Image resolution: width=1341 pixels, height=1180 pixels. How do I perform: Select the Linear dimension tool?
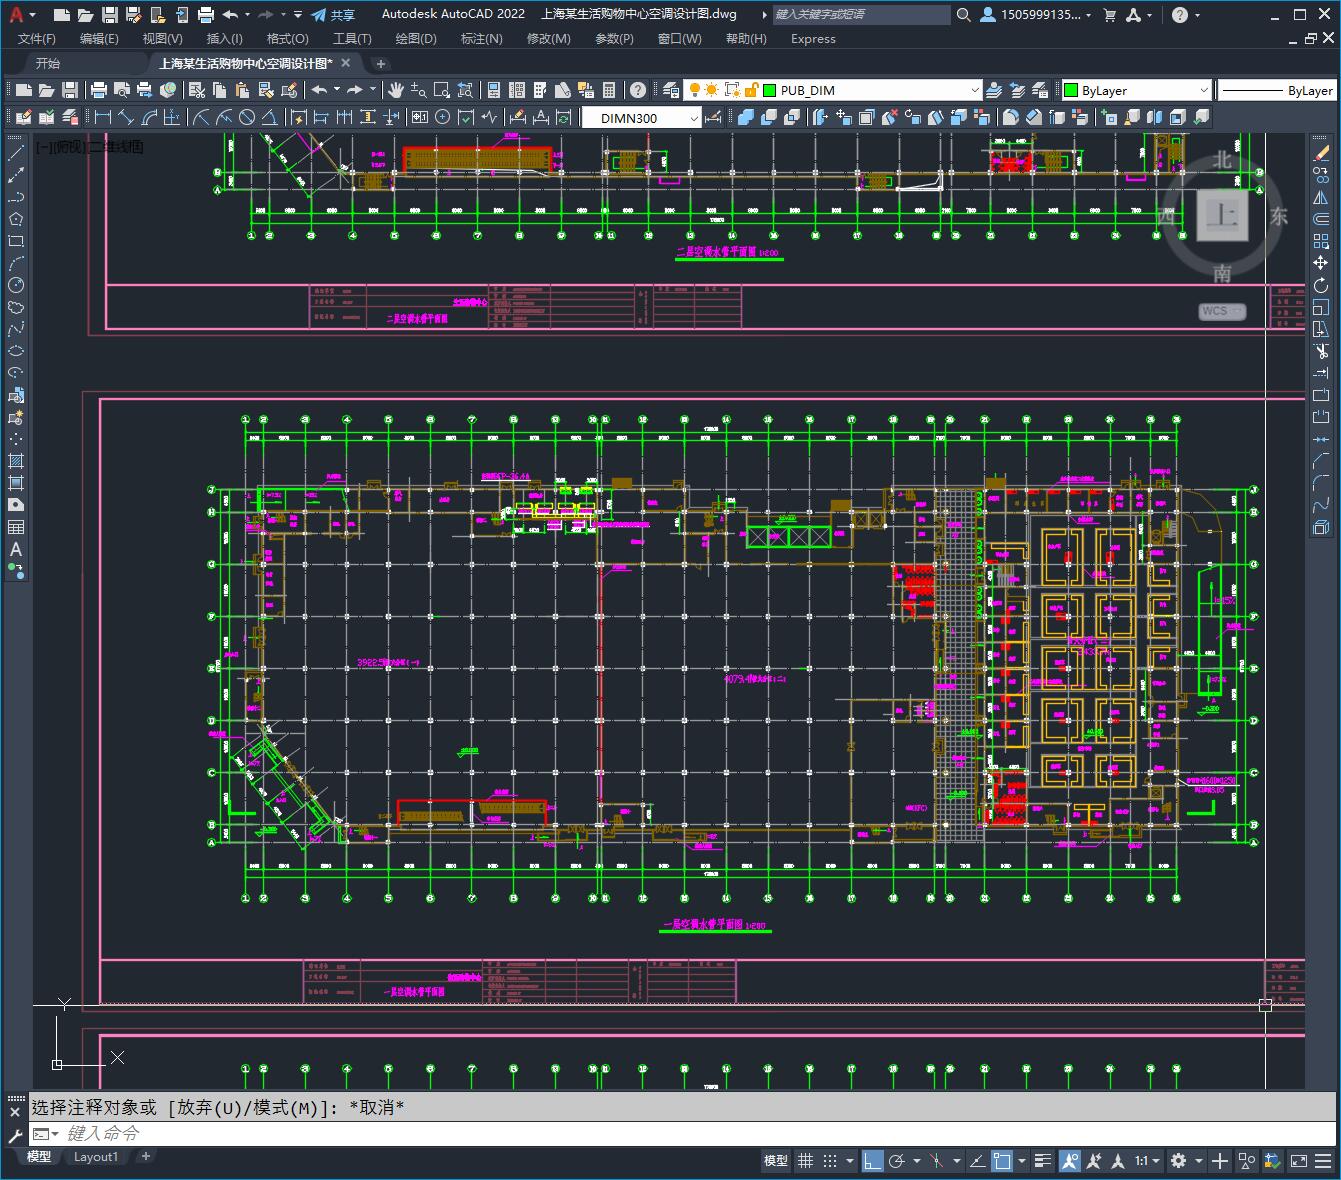click(103, 117)
